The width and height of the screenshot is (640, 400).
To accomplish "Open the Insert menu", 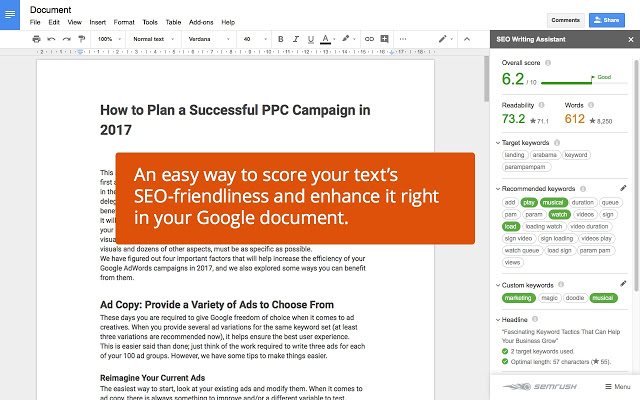I will tap(98, 22).
